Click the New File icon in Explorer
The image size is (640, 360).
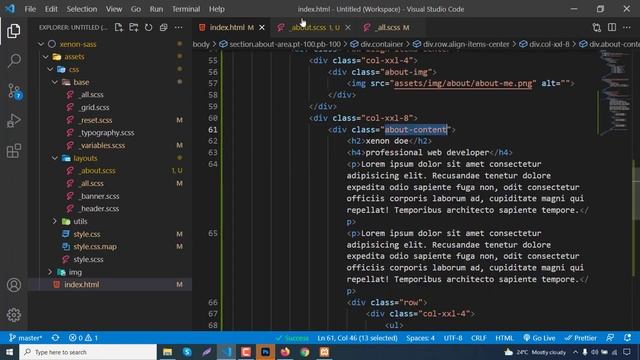(118, 27)
